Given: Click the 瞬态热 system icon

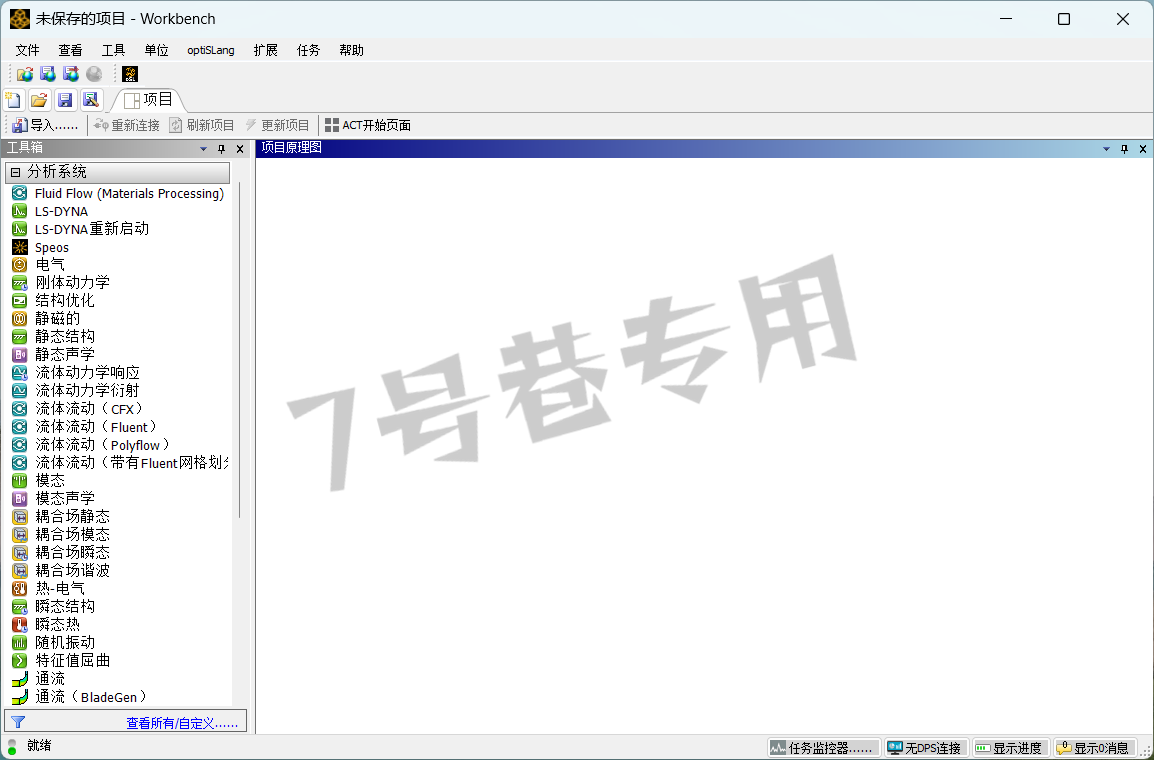Looking at the screenshot, I should (x=20, y=625).
